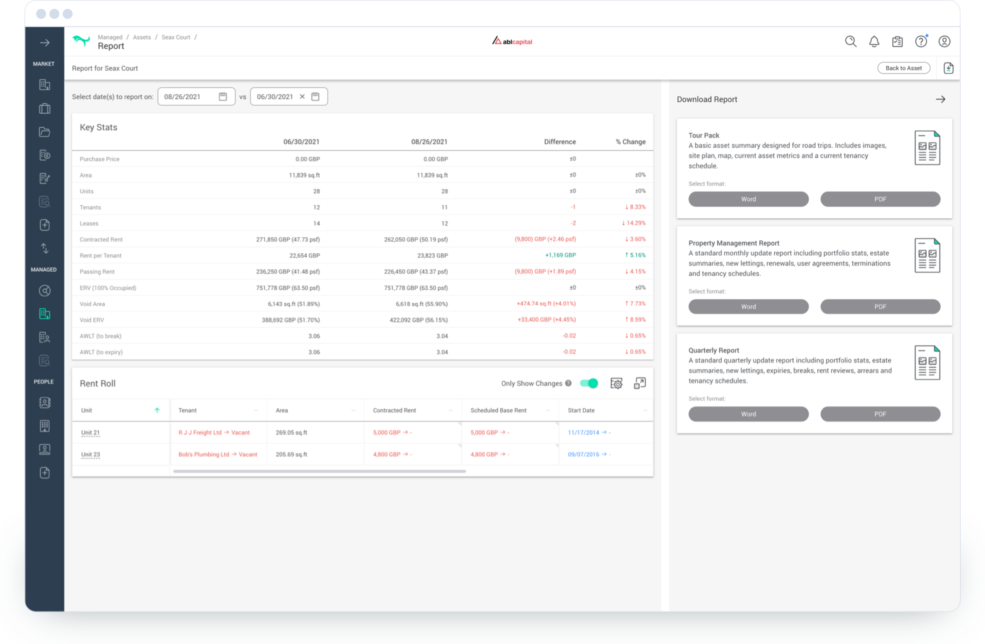Click the Seax Court breadcrumb
Viewport: 985px width, 644px height.
point(176,37)
